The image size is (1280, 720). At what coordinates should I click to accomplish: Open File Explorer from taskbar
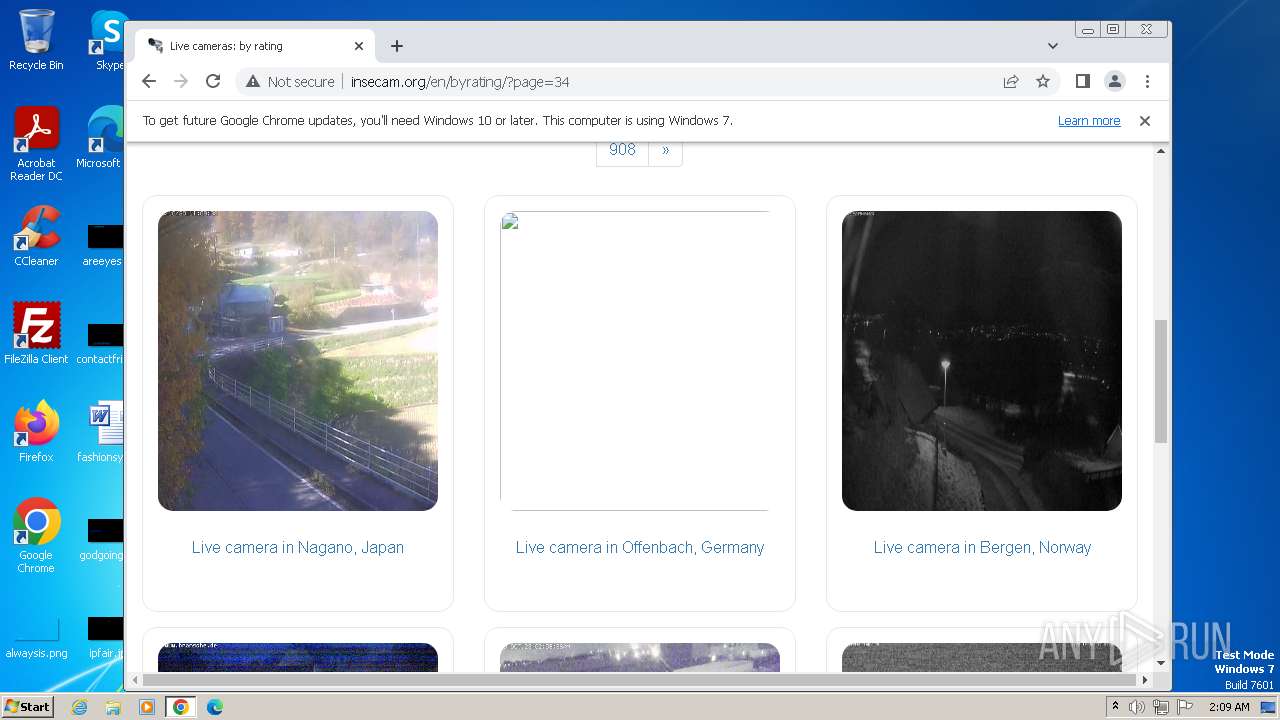113,707
